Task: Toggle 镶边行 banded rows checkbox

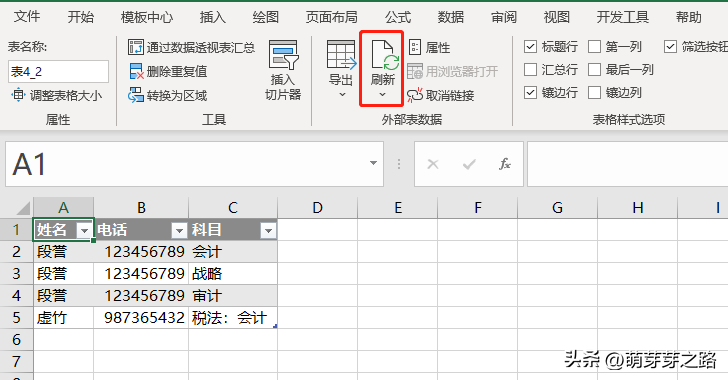Action: click(x=530, y=92)
